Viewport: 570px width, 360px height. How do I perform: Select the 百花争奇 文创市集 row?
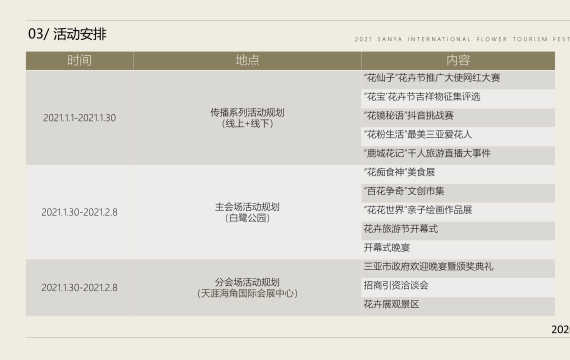[x=458, y=193]
